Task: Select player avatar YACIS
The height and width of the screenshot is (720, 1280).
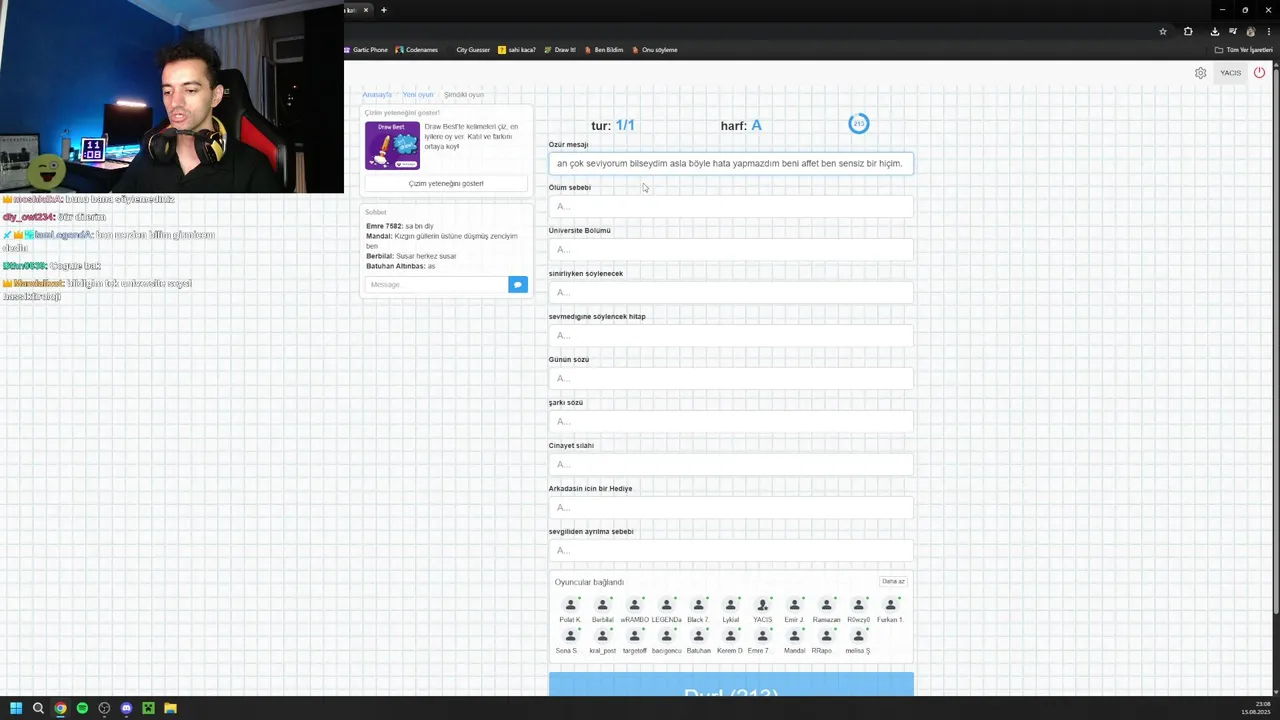Action: tap(762, 610)
